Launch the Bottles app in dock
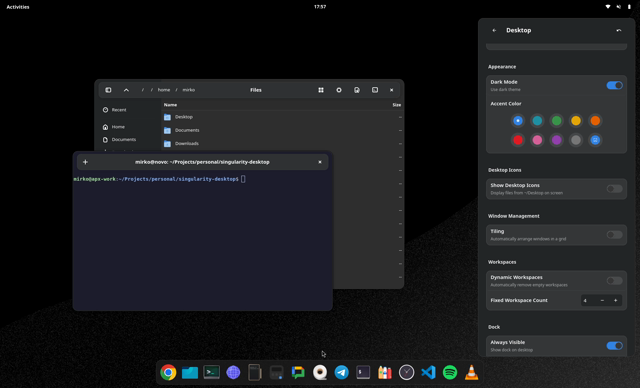The image size is (640, 388). tap(385, 372)
